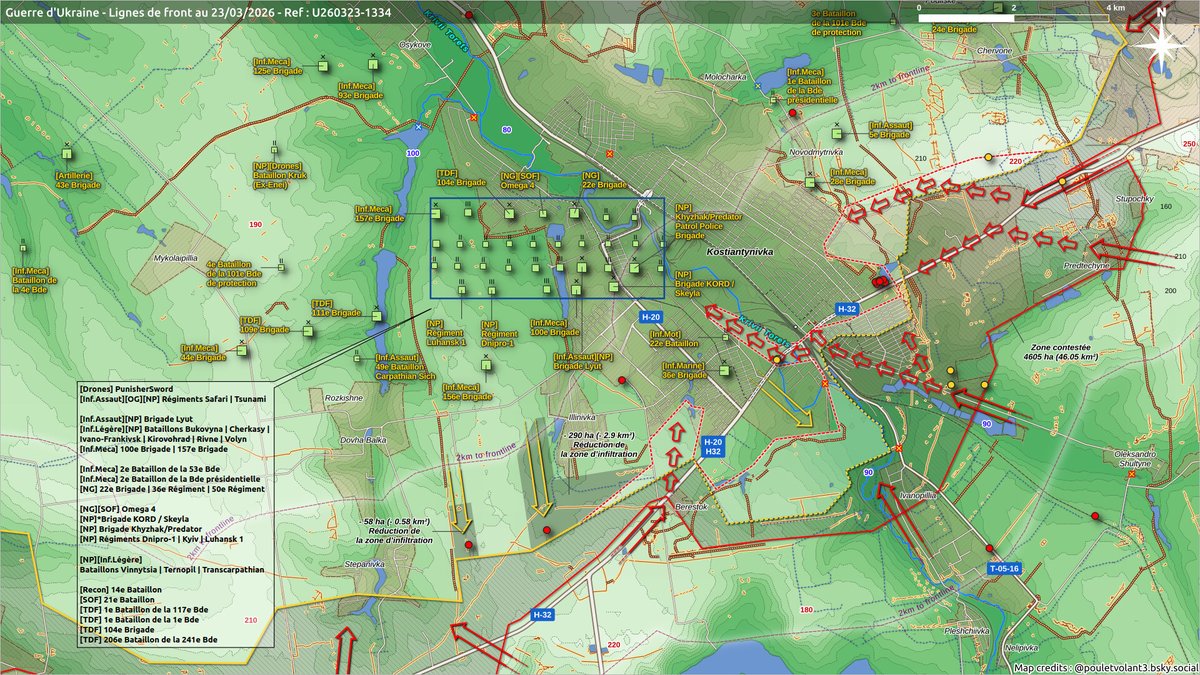Screen dimensions: 1200x675
Task: Click the Ivanopillia village label
Action: (919, 494)
